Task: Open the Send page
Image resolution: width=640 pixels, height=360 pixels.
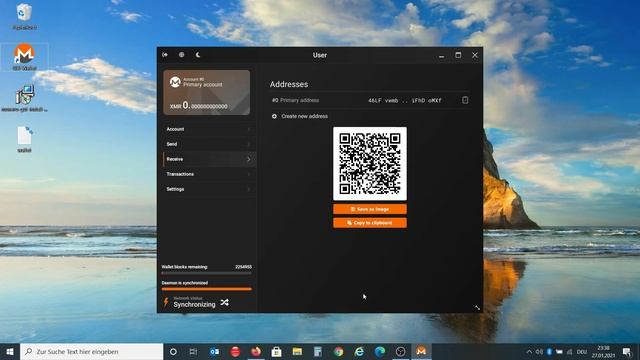Action: 209,144
